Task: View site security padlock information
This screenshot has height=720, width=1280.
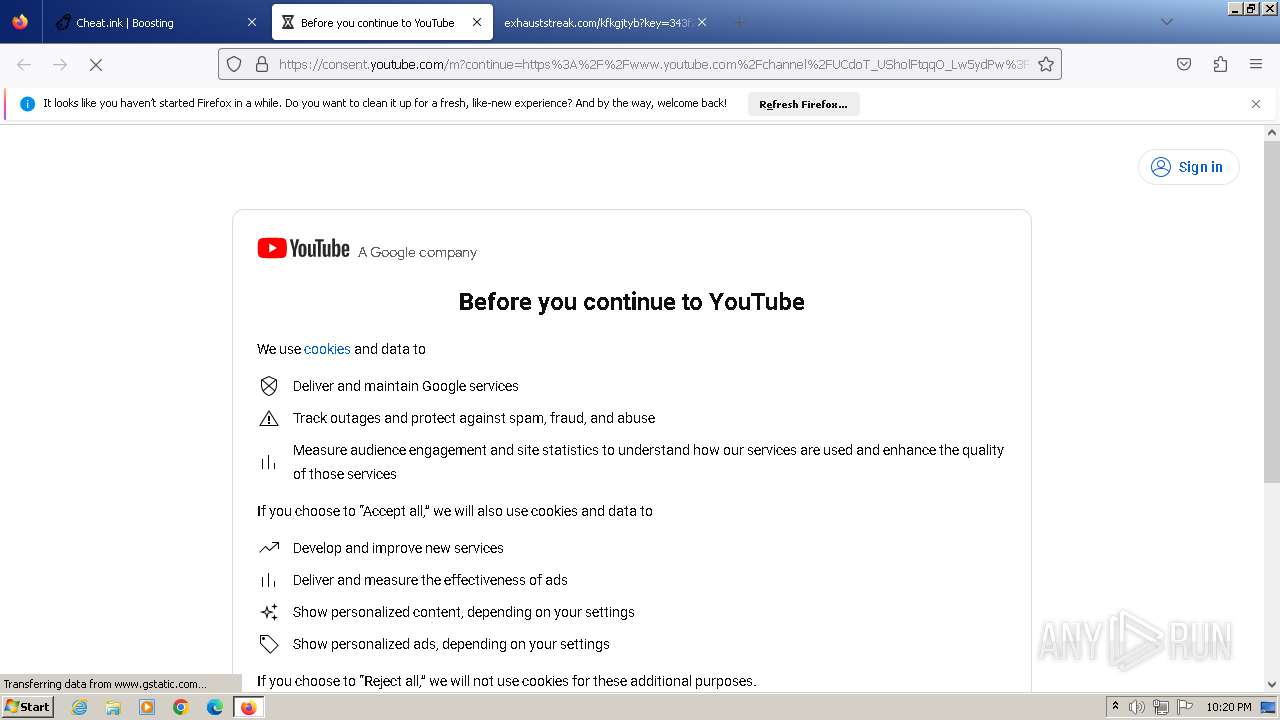Action: (262, 64)
